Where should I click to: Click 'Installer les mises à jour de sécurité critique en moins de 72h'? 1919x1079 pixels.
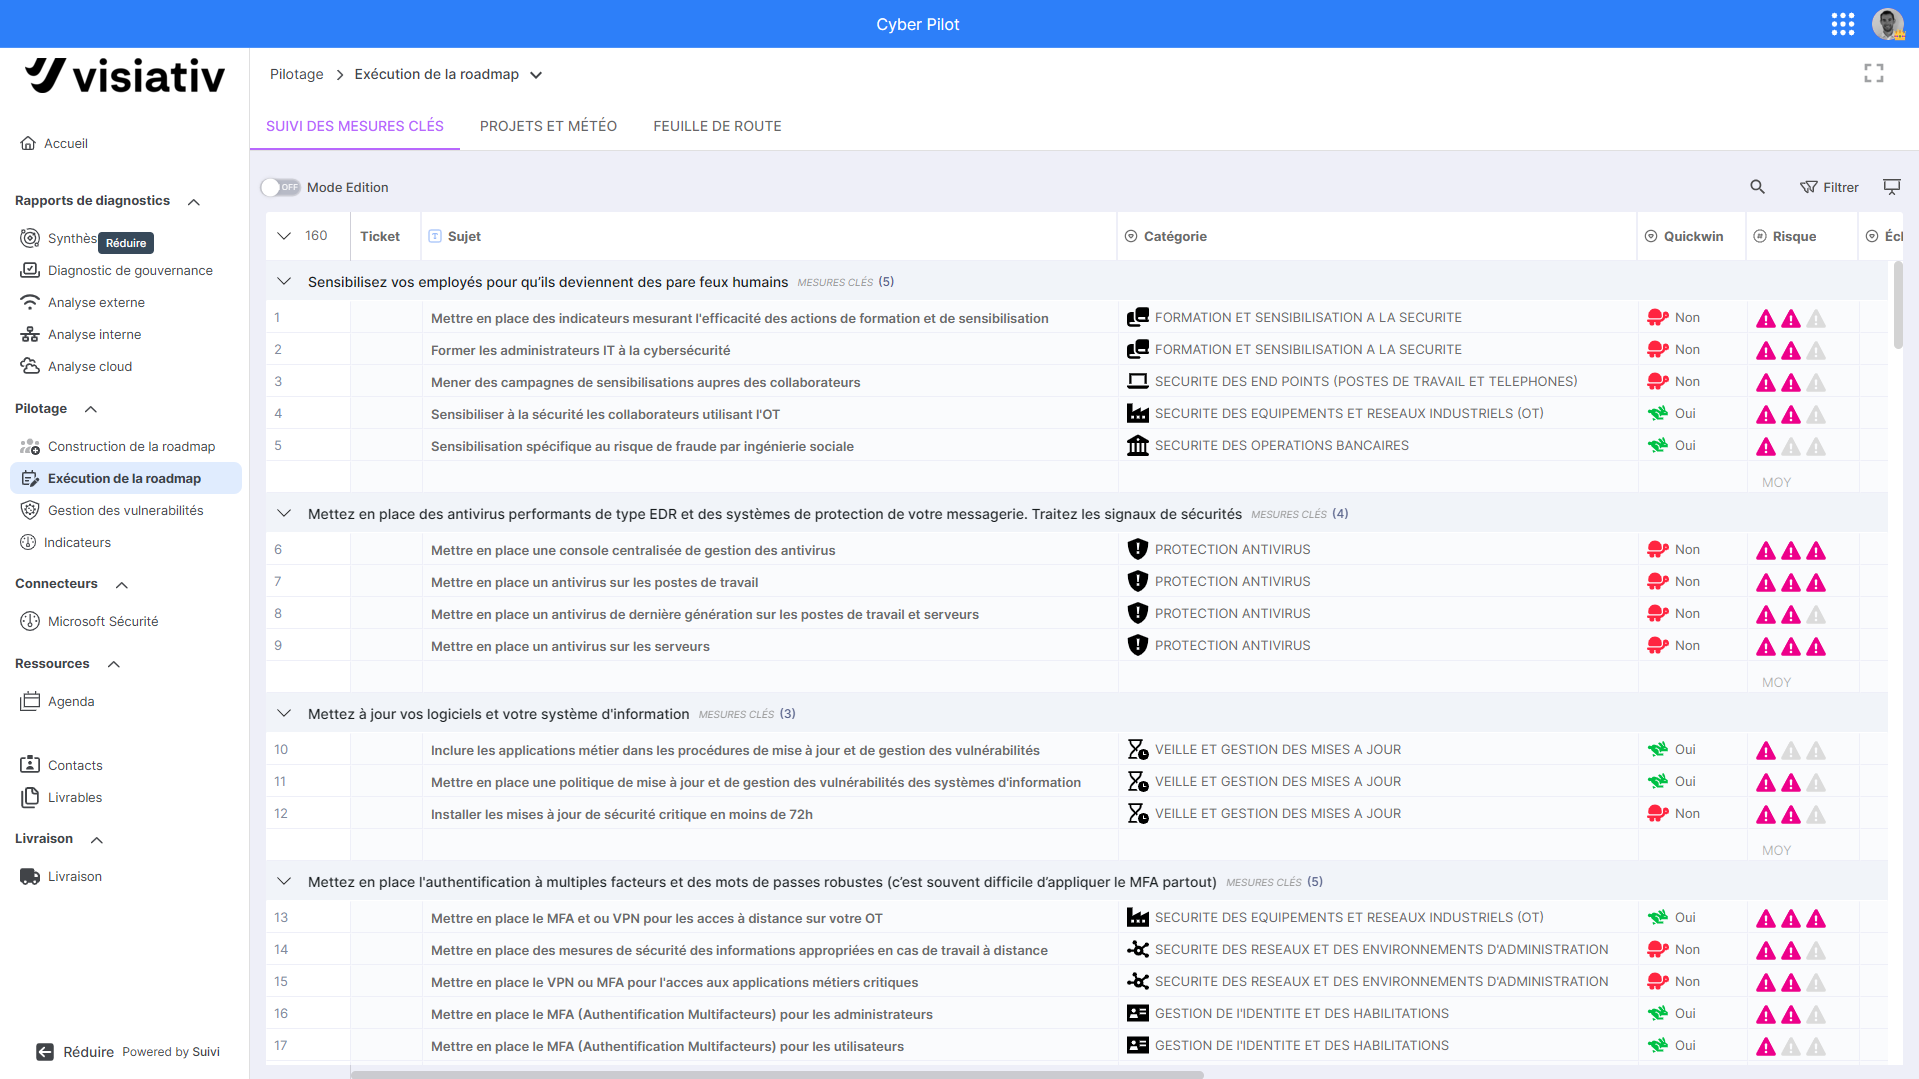(621, 814)
